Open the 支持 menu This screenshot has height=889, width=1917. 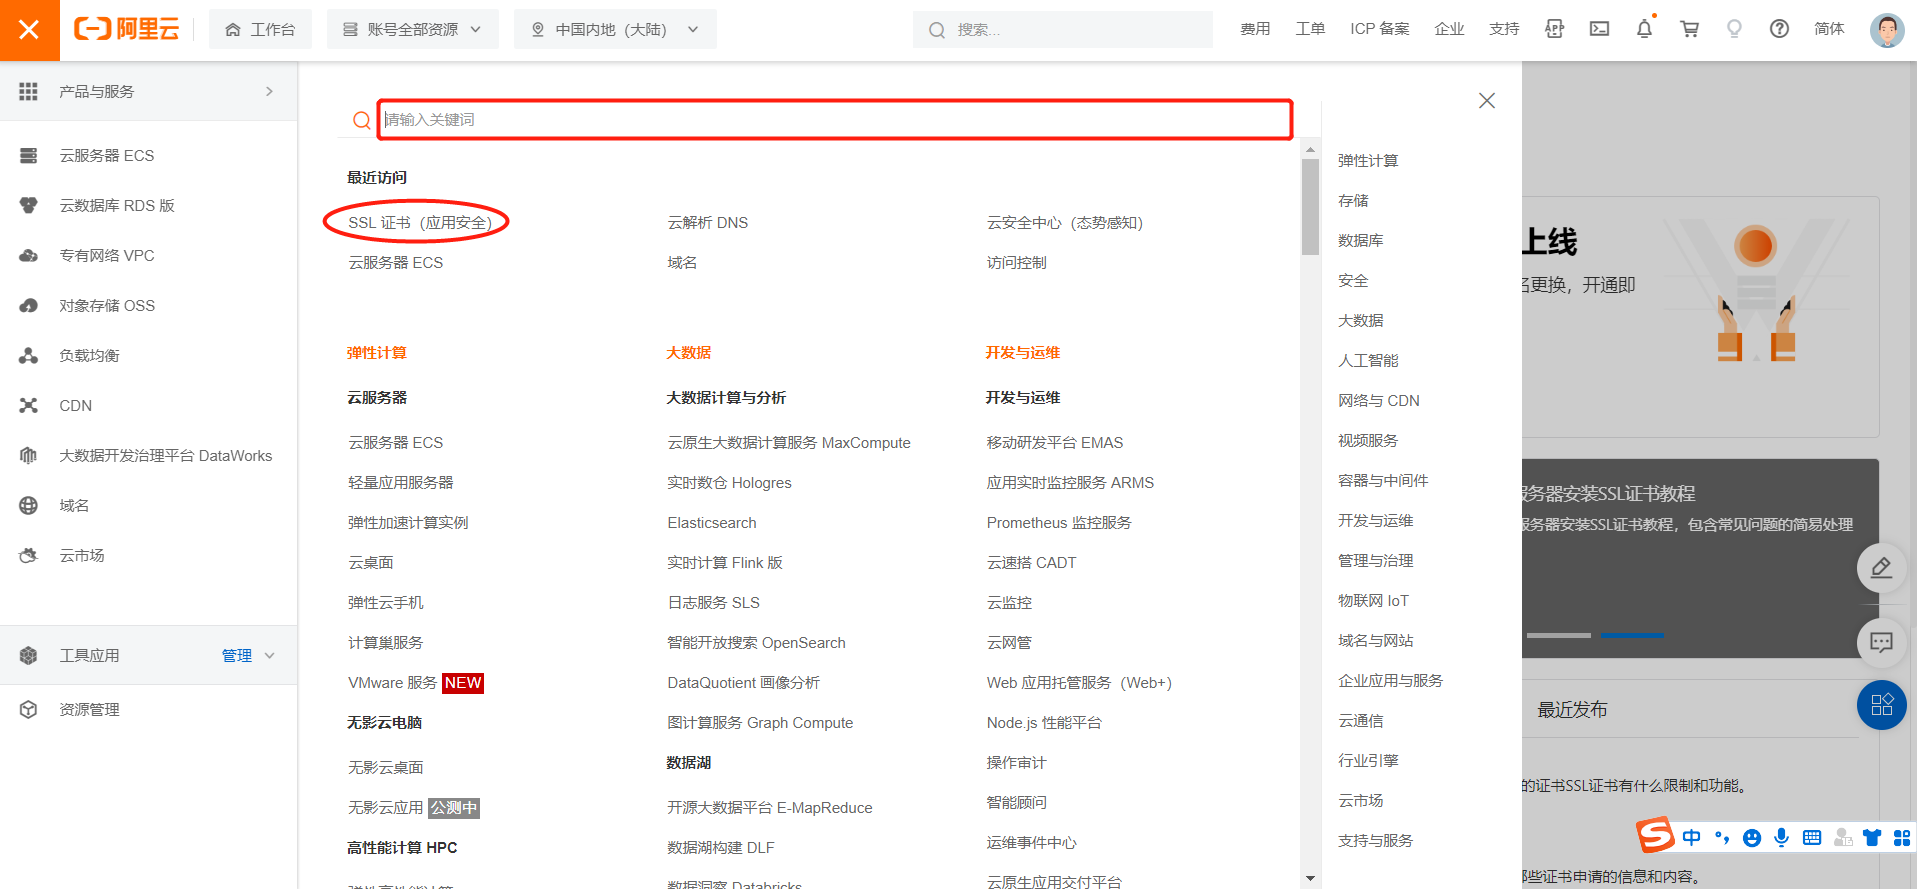coord(1504,29)
